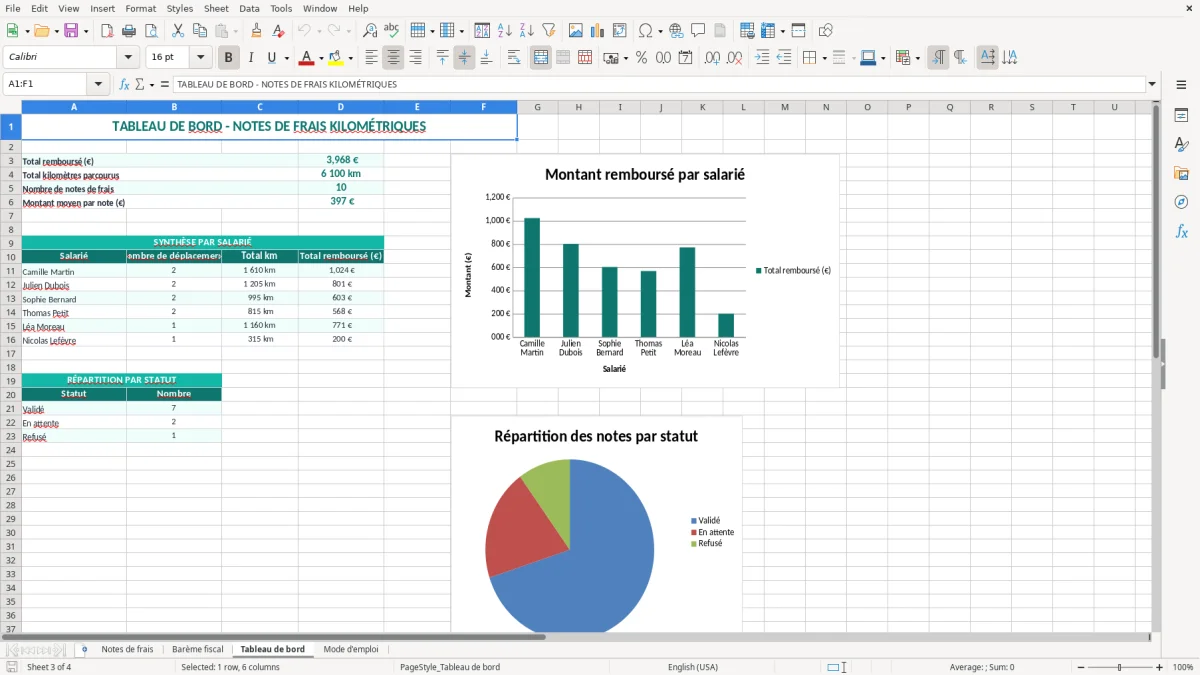Switch to Barème fiscal sheet tab
Viewport: 1200px width, 675px height.
[198, 649]
